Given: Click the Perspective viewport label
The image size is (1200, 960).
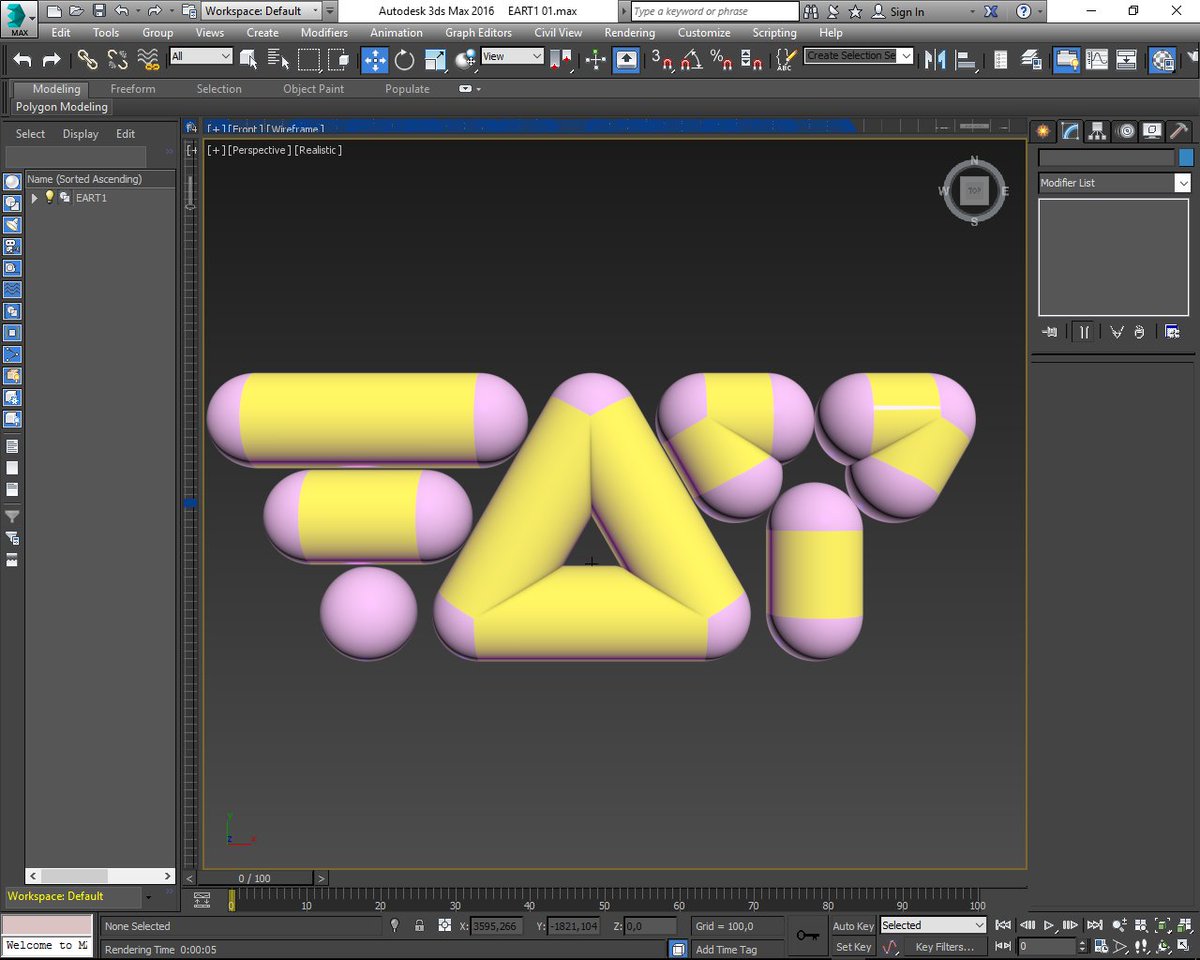Looking at the screenshot, I should 260,150.
